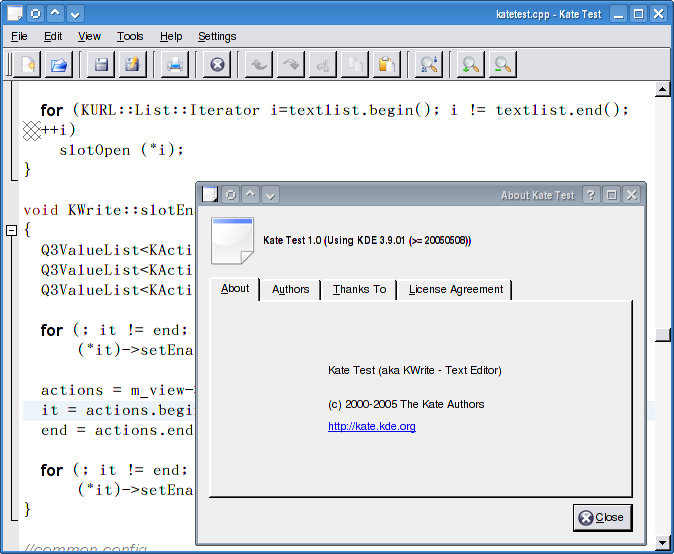This screenshot has height=554, width=674.
Task: Click the up arrow in the About dialog title bar
Action: (x=251, y=195)
